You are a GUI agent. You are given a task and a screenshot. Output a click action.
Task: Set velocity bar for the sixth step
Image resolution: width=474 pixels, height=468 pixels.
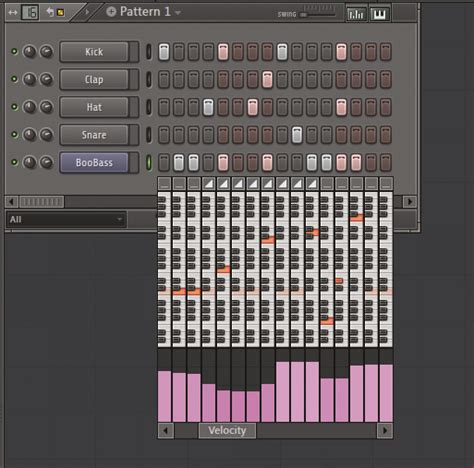pyautogui.click(x=238, y=406)
